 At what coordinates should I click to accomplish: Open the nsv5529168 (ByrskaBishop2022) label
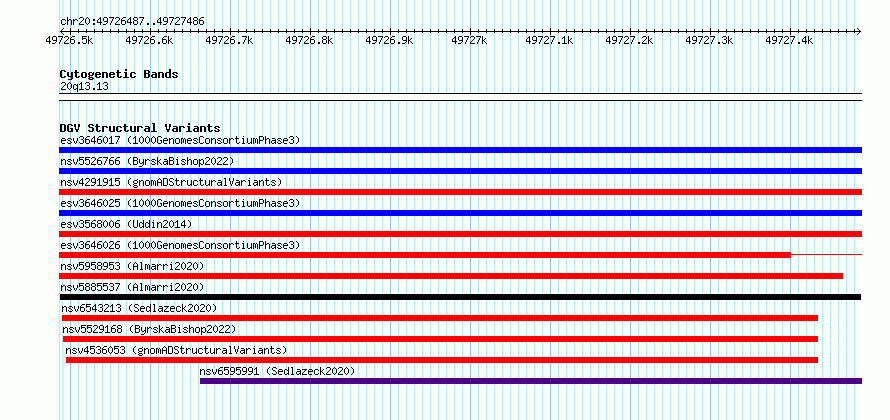pos(149,329)
